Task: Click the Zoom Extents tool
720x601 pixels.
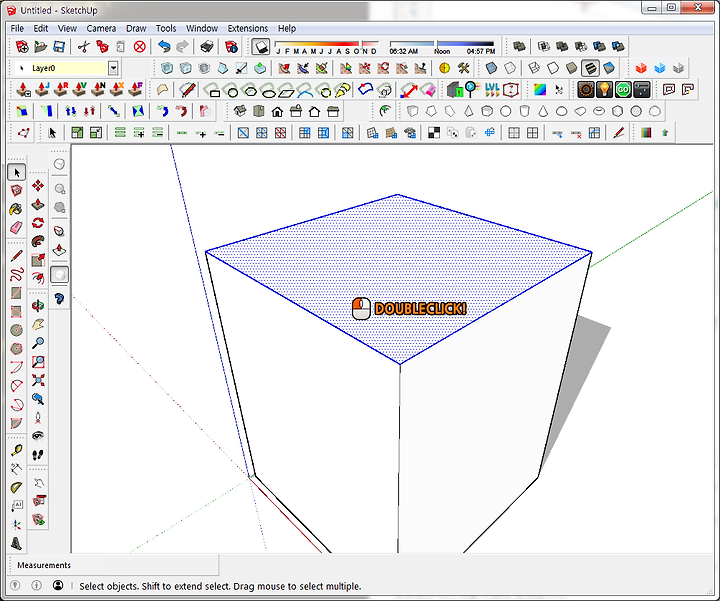Action: (x=38, y=380)
